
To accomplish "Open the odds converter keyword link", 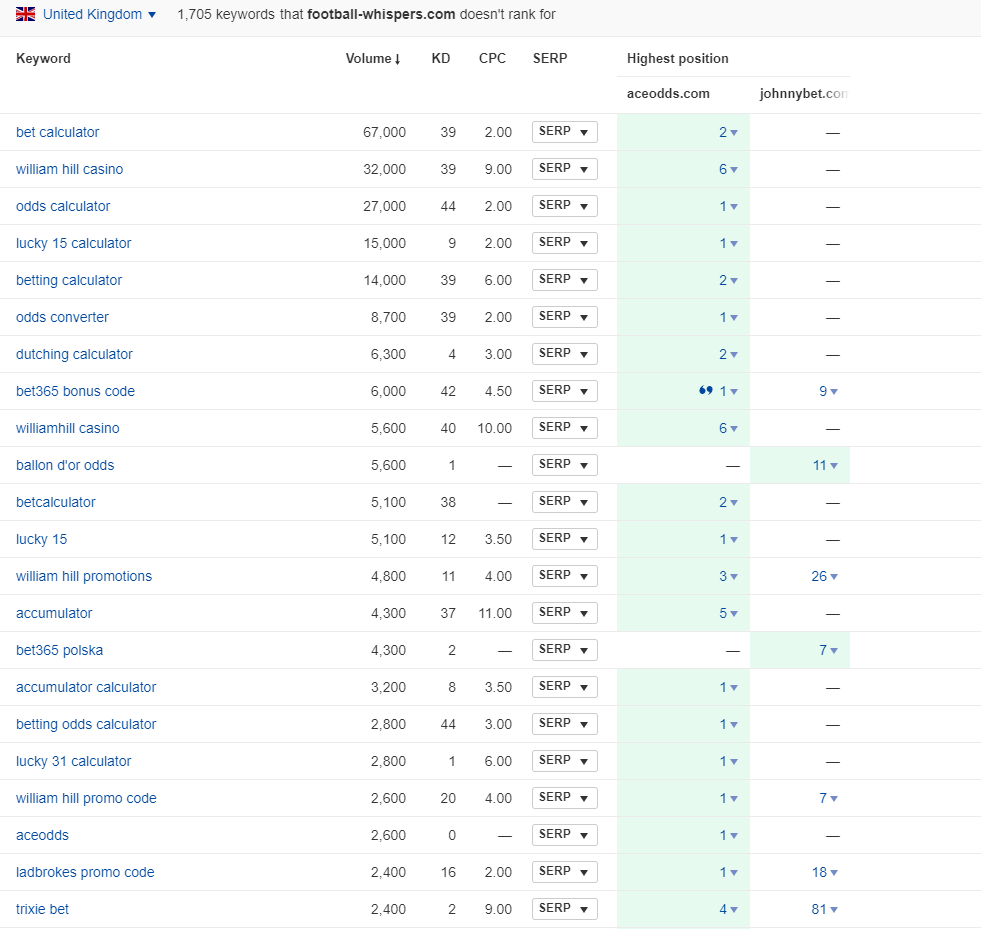I will [63, 317].
